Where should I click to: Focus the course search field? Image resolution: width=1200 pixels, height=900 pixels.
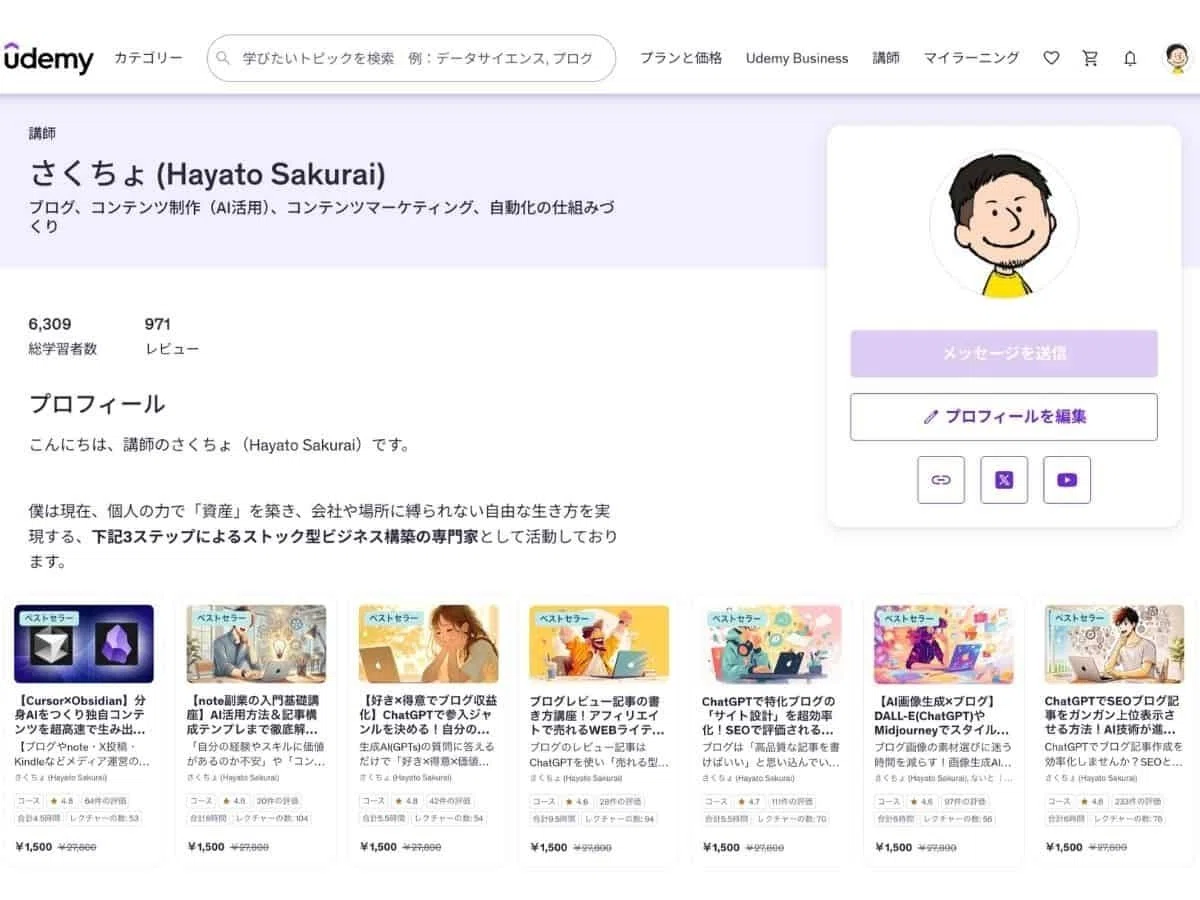tap(411, 58)
